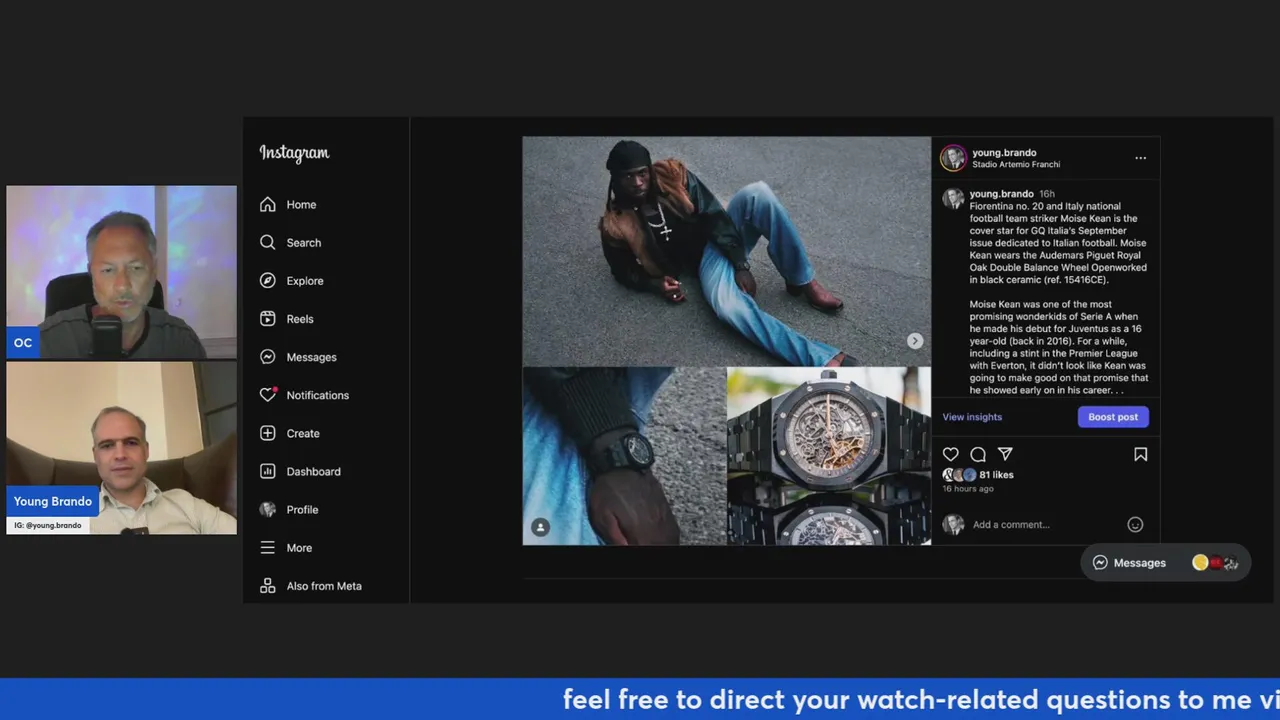Image resolution: width=1280 pixels, height=720 pixels.
Task: Click the comment bubble icon
Action: tap(978, 454)
